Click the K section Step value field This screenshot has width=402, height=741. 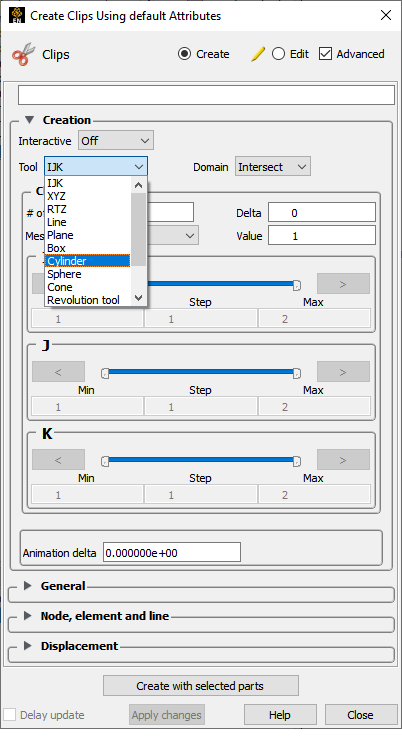(201, 495)
